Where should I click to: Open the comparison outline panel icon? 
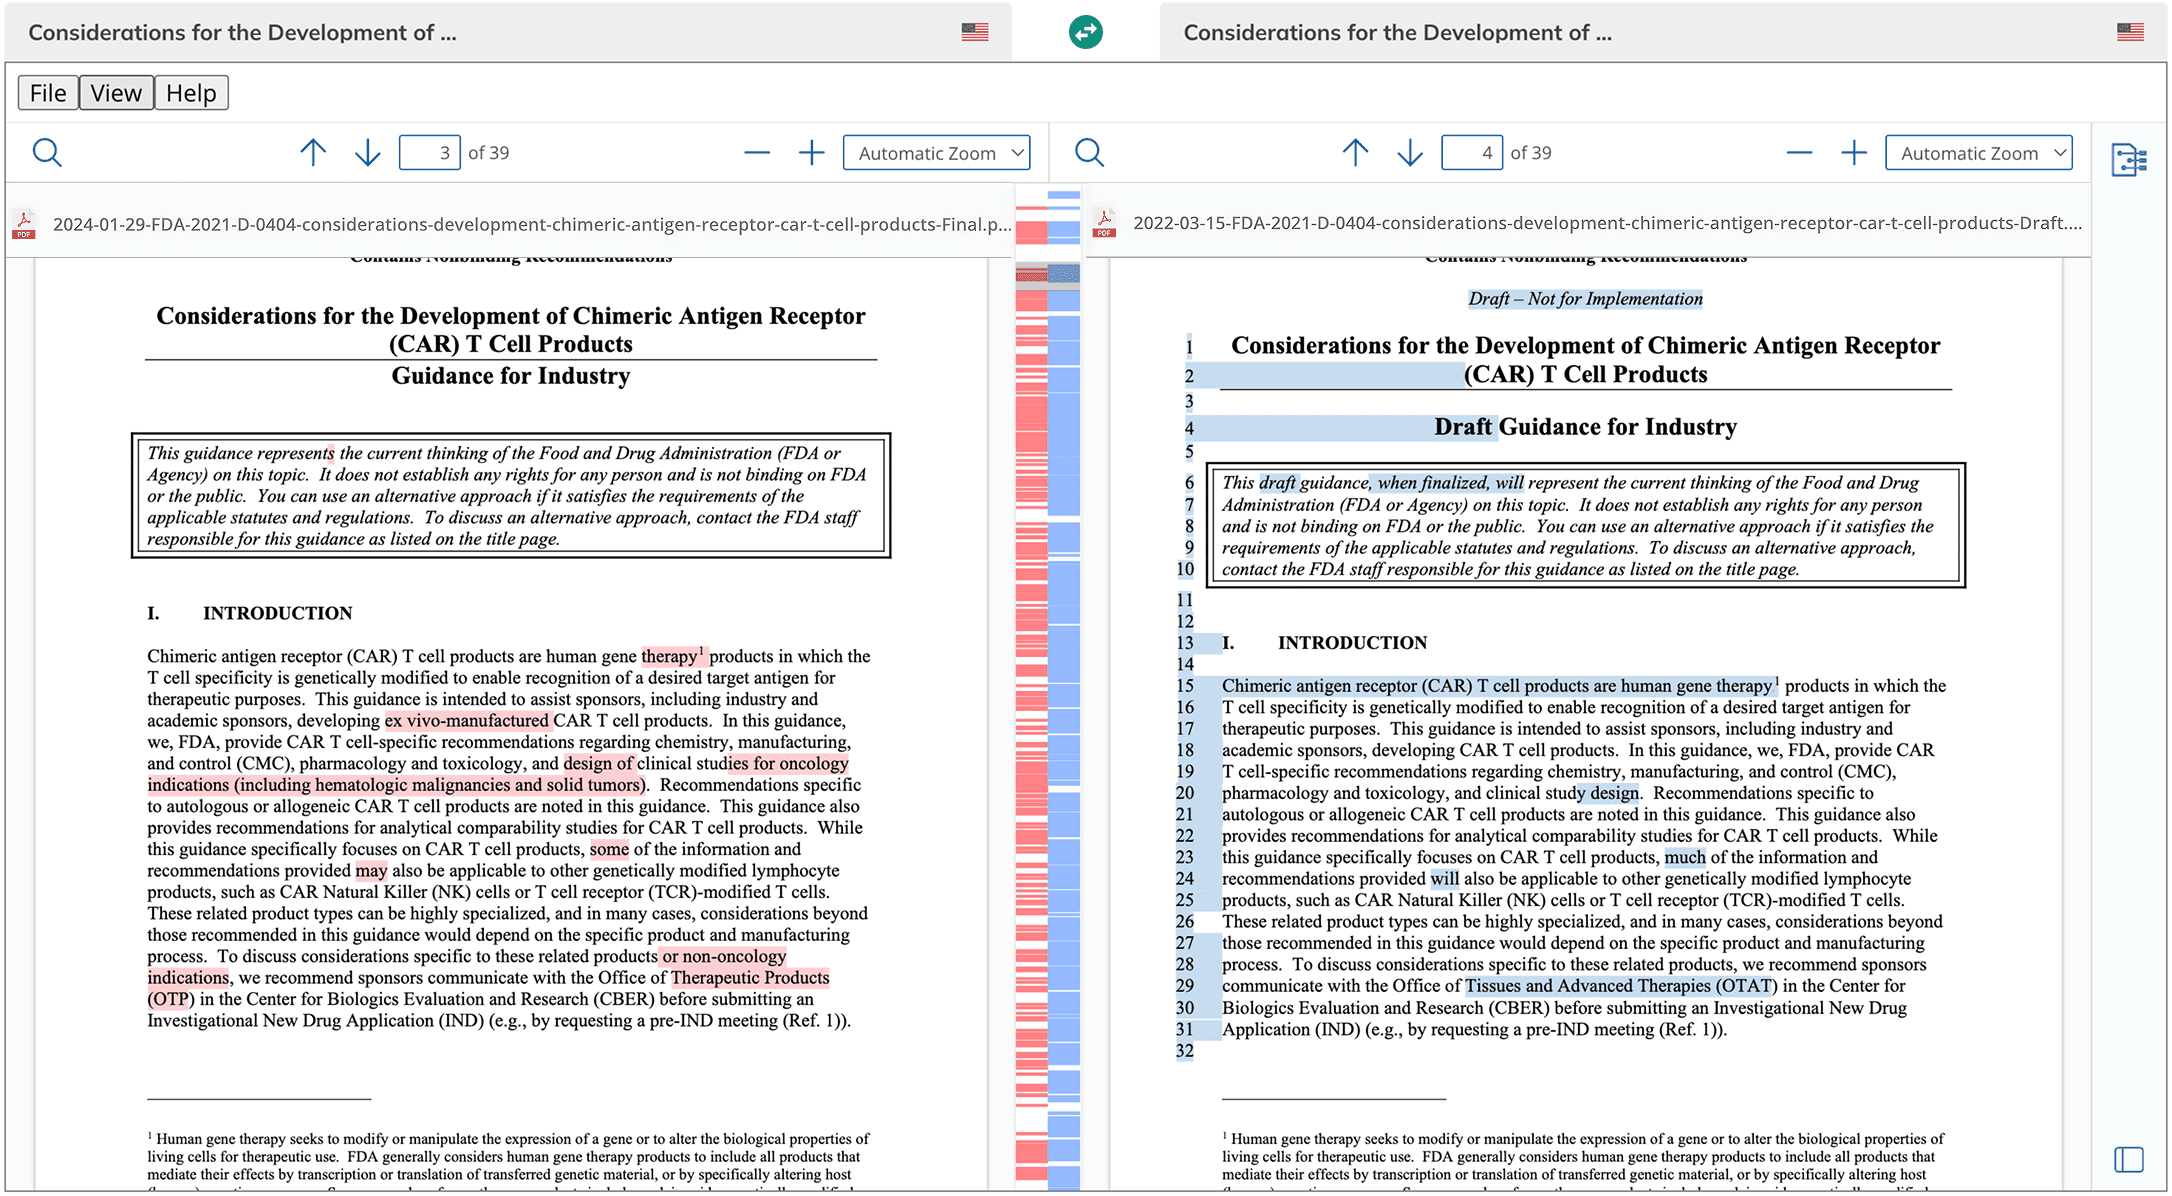click(x=2129, y=160)
